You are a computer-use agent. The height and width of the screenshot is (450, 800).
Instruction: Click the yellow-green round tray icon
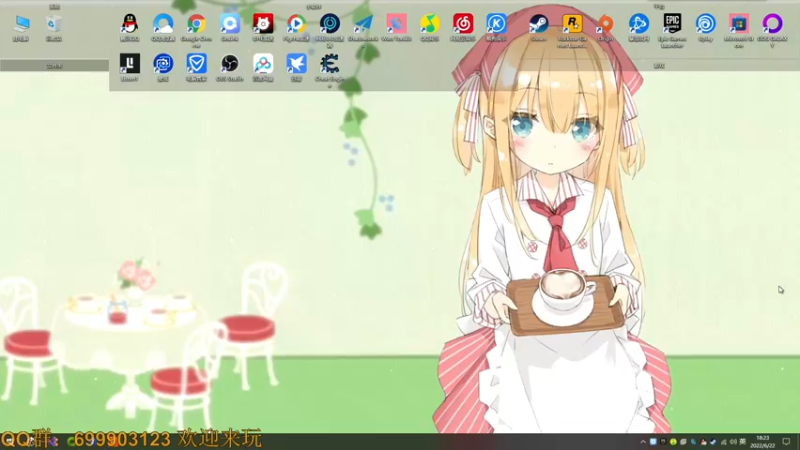click(x=673, y=442)
